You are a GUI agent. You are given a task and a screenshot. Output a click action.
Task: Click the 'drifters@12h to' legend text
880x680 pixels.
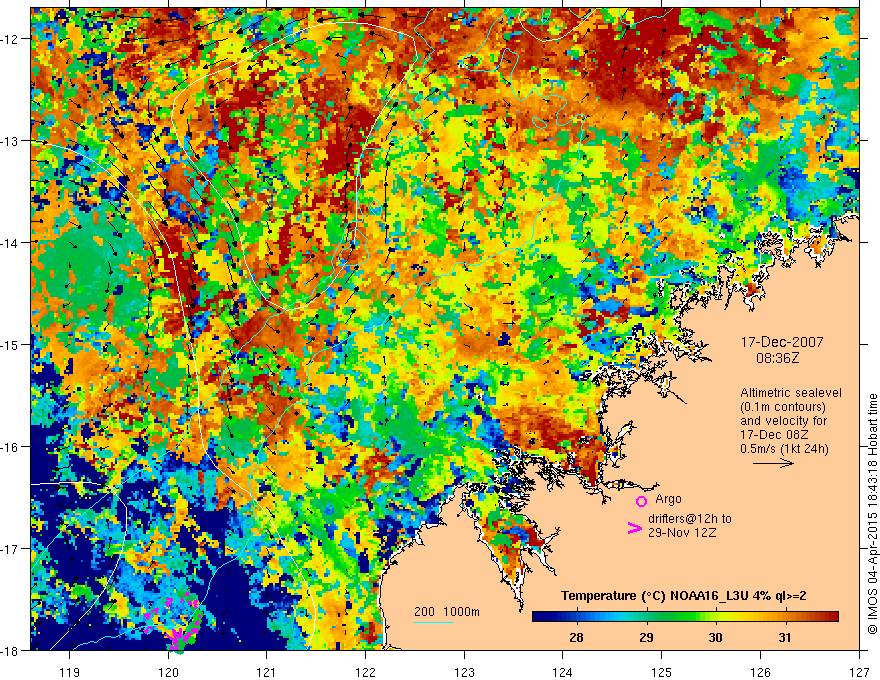click(x=690, y=519)
